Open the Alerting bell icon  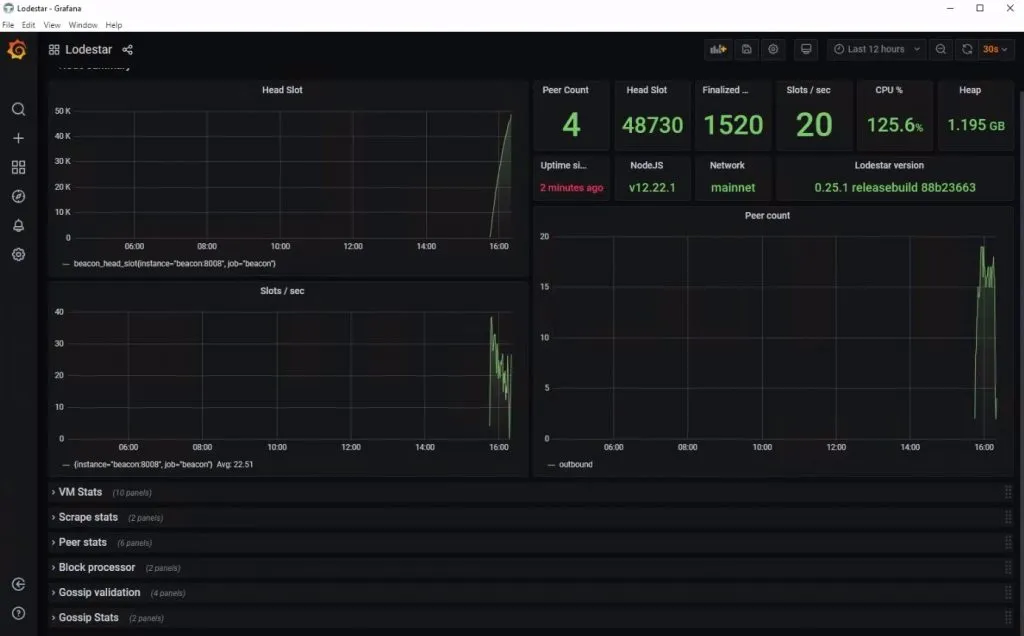[18, 225]
